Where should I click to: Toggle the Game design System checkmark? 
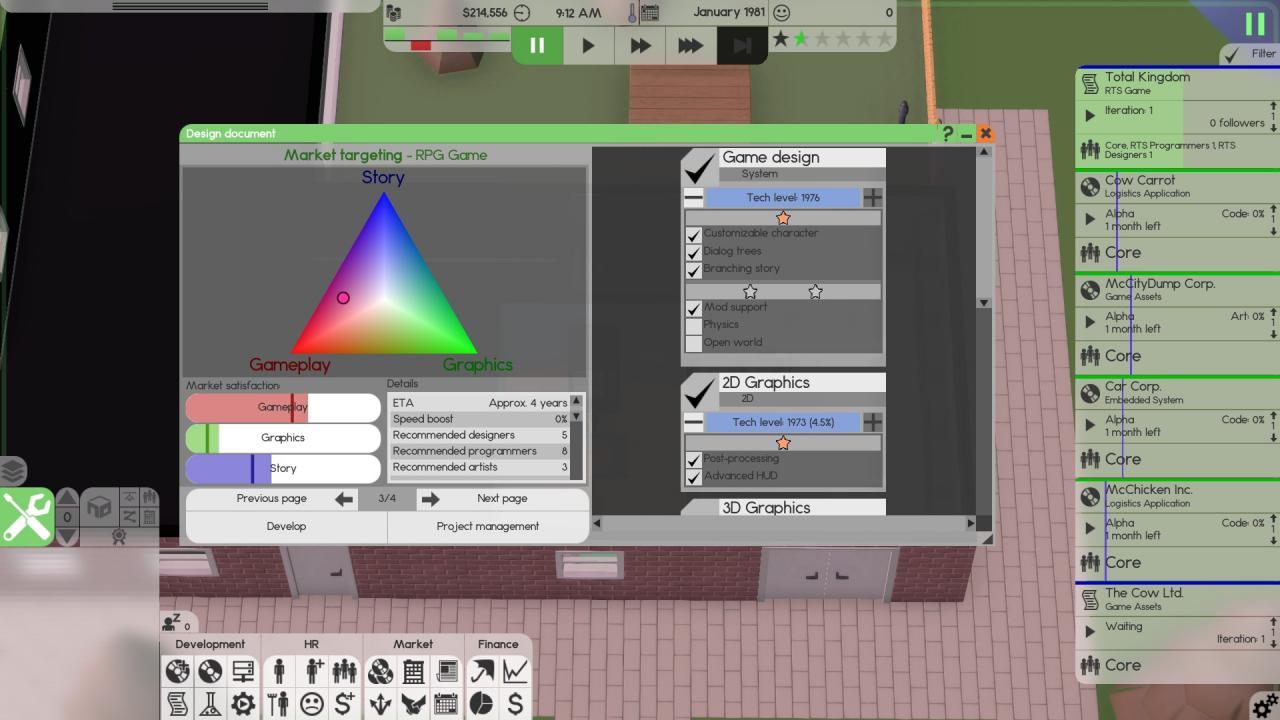click(x=700, y=165)
